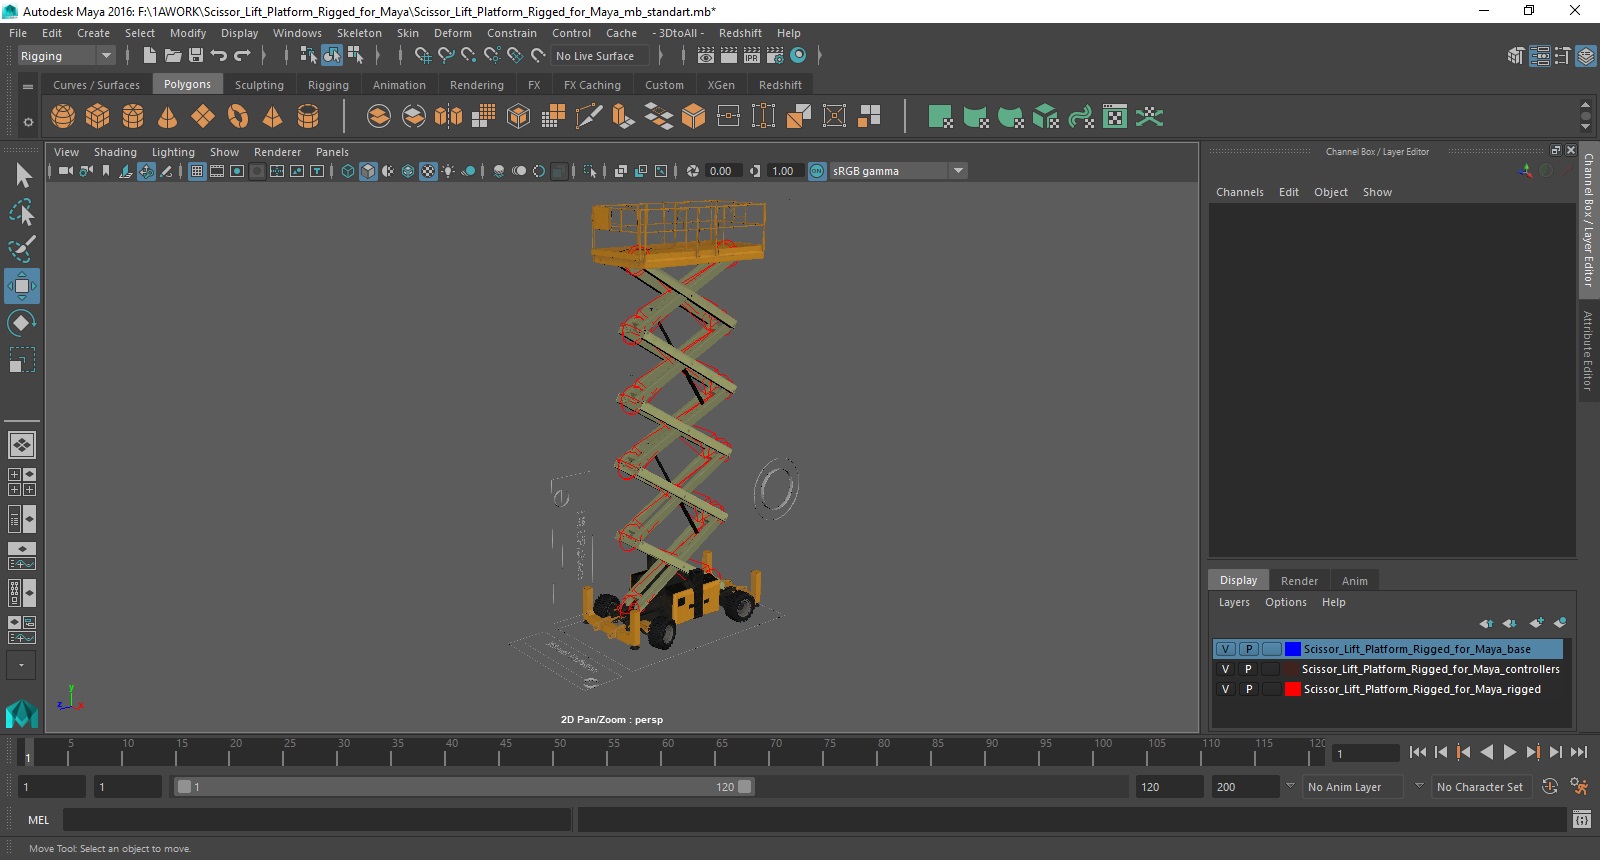
Task: Activate the Lasso select tool
Action: 22,212
